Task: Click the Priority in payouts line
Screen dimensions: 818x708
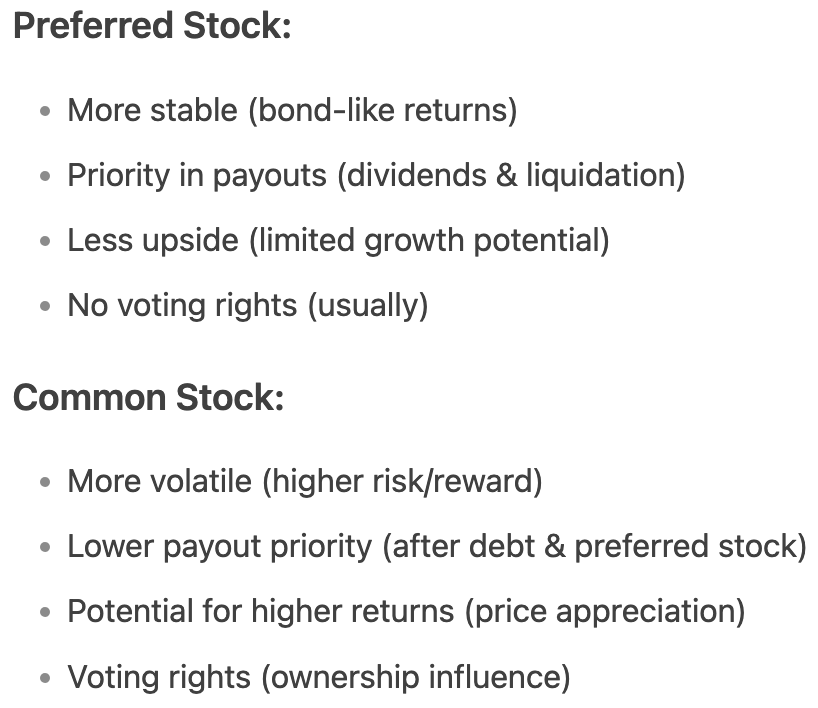Action: point(376,175)
